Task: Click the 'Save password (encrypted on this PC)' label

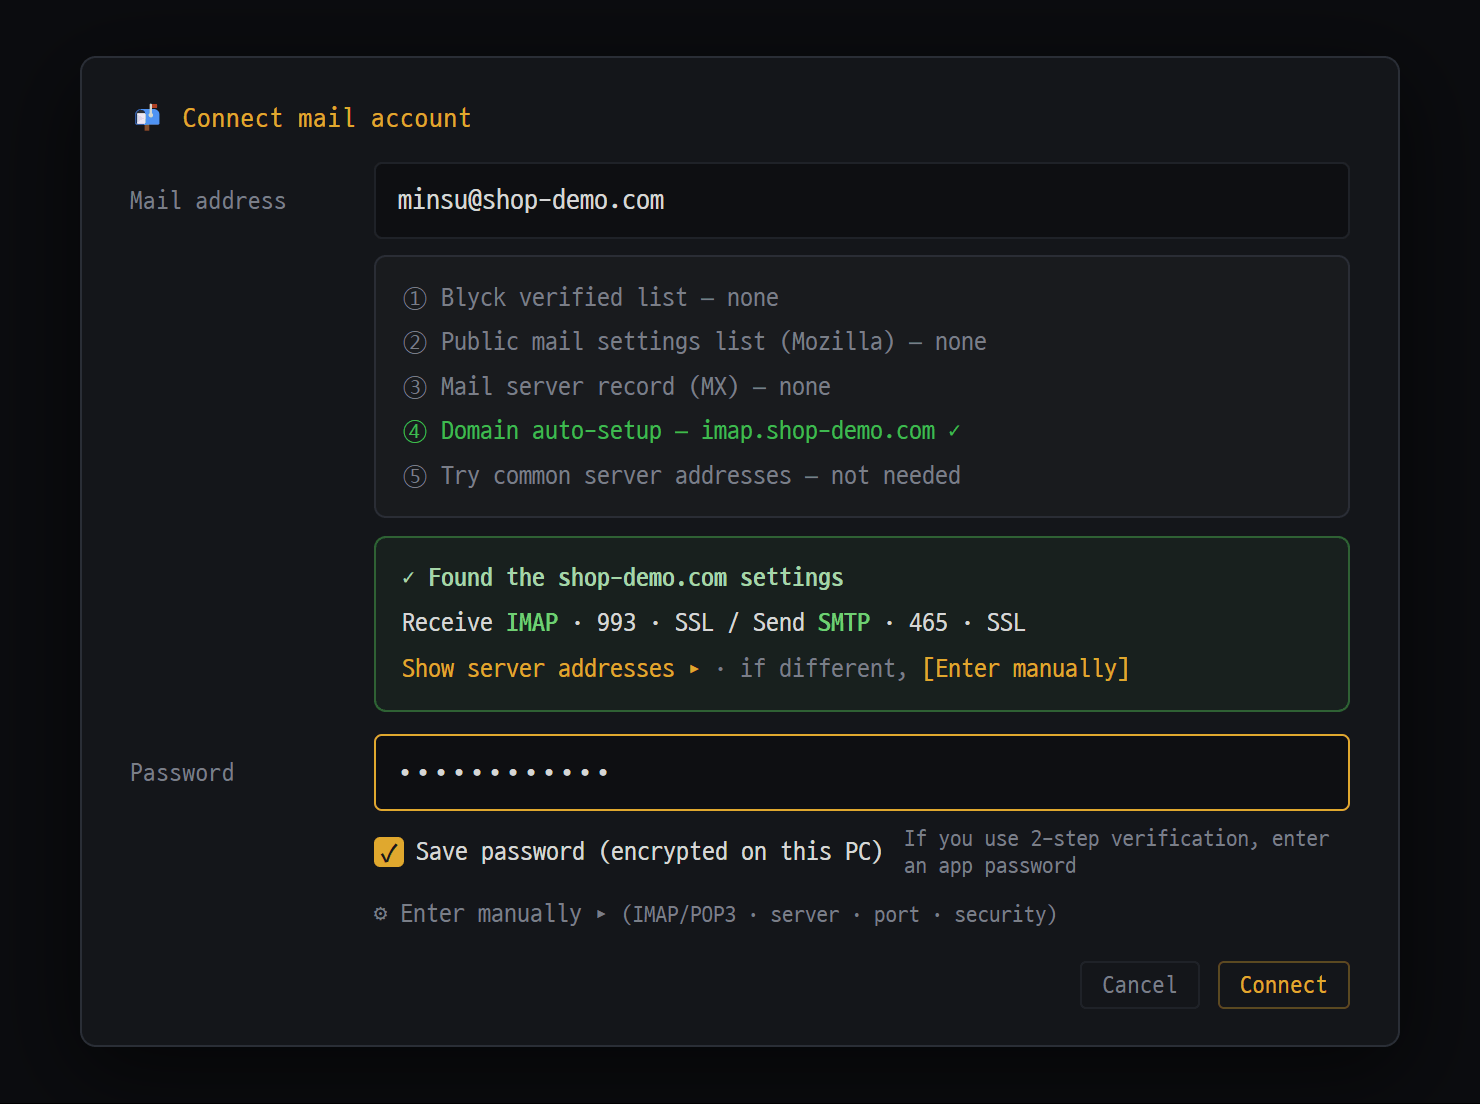Action: coord(649,852)
